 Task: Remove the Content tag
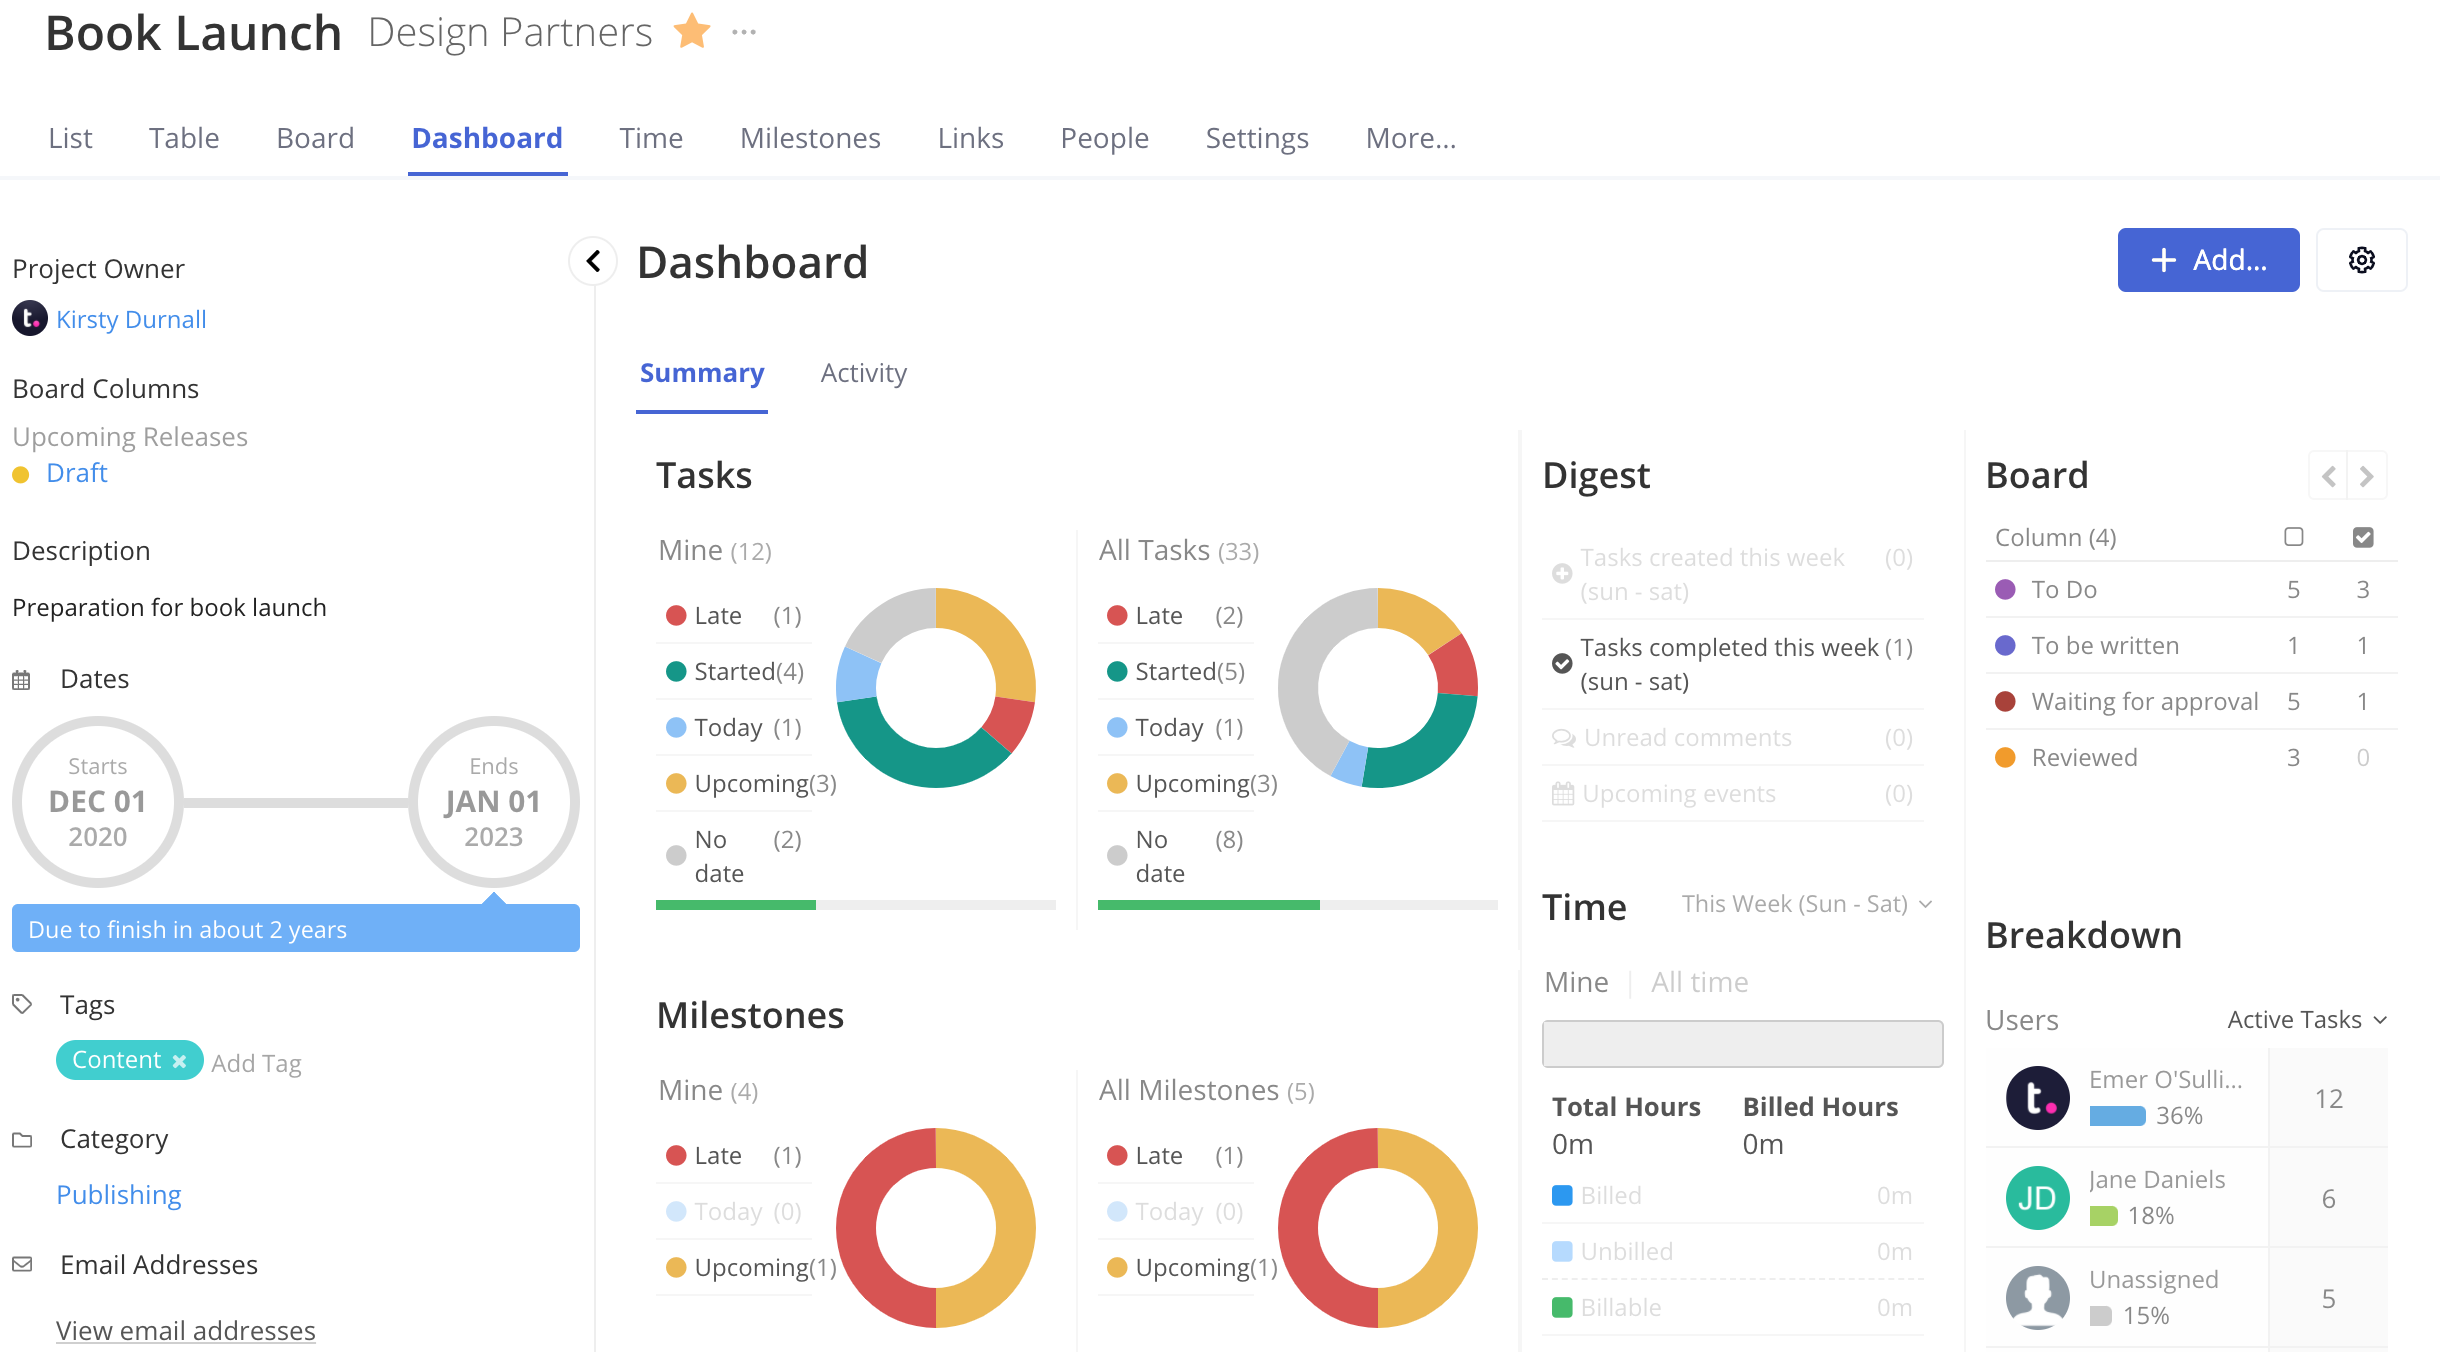tap(178, 1060)
